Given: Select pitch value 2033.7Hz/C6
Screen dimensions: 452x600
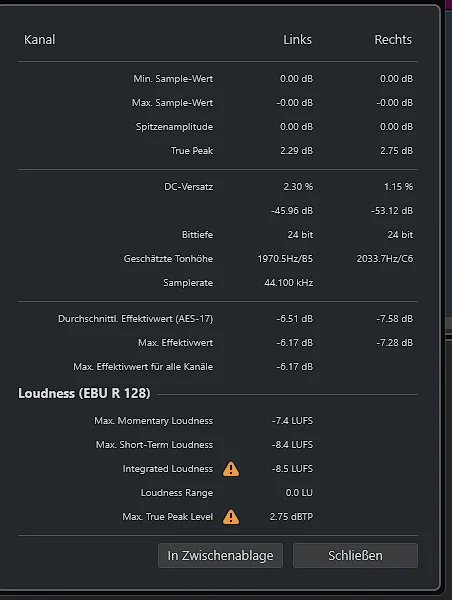Looking at the screenshot, I should [385, 259].
